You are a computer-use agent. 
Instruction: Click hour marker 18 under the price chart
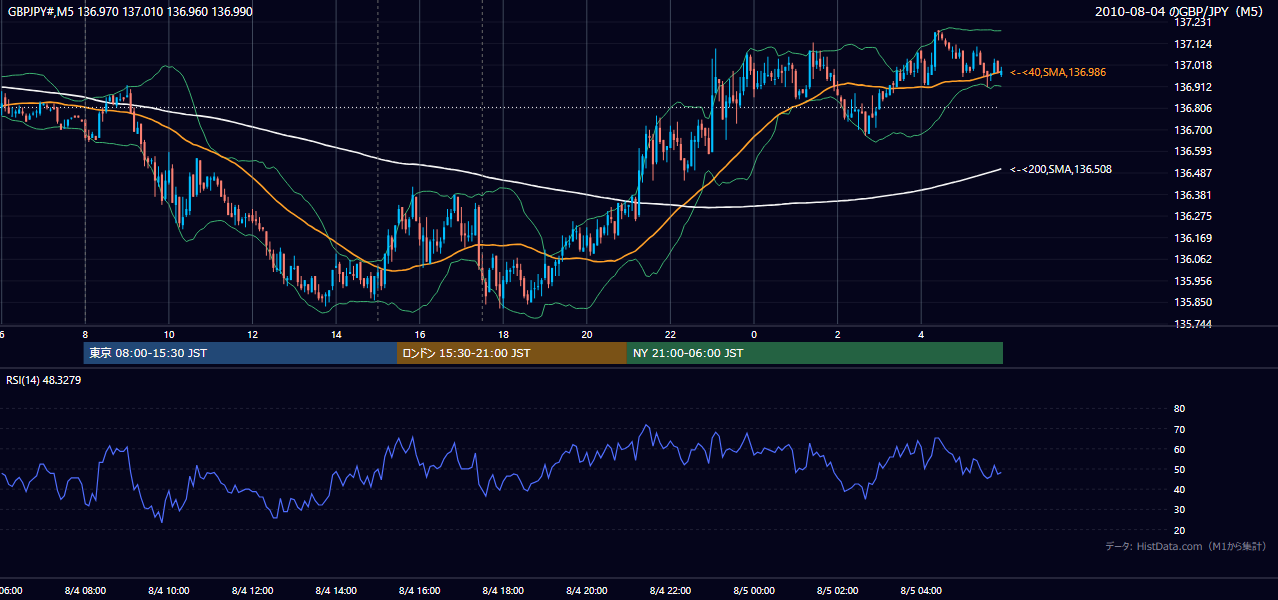(504, 334)
